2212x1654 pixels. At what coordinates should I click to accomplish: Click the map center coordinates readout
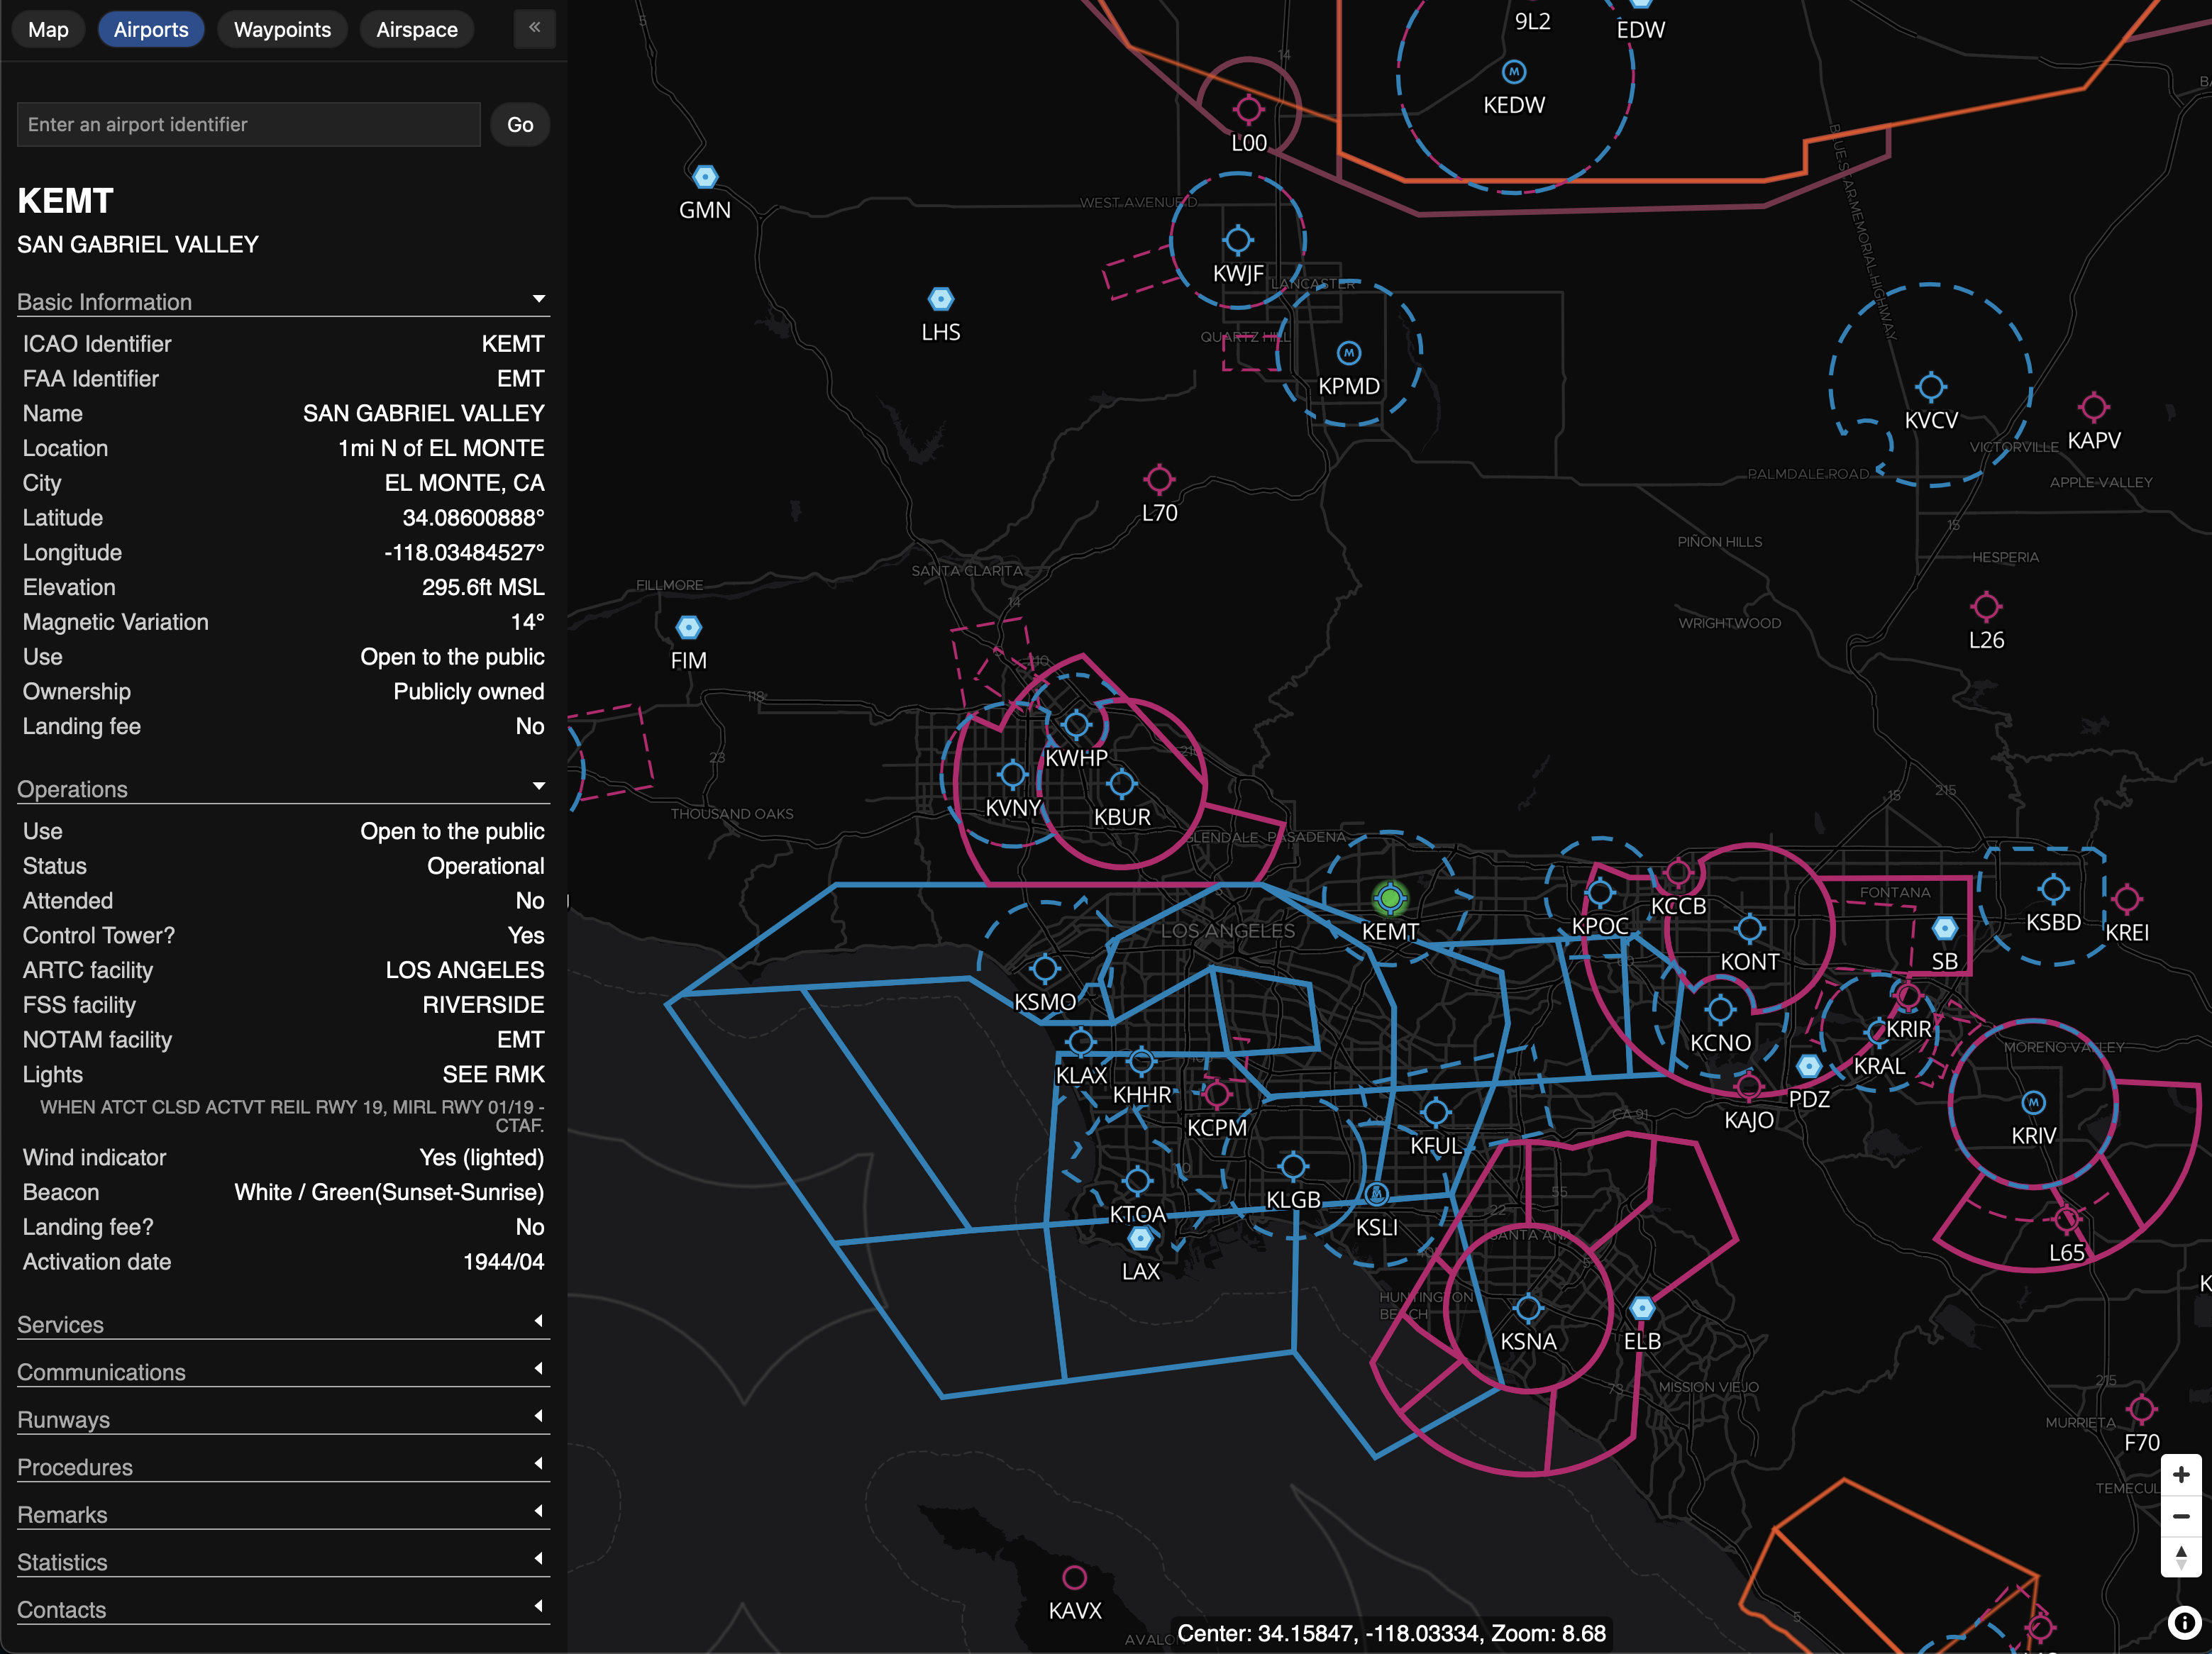pos(1391,1633)
